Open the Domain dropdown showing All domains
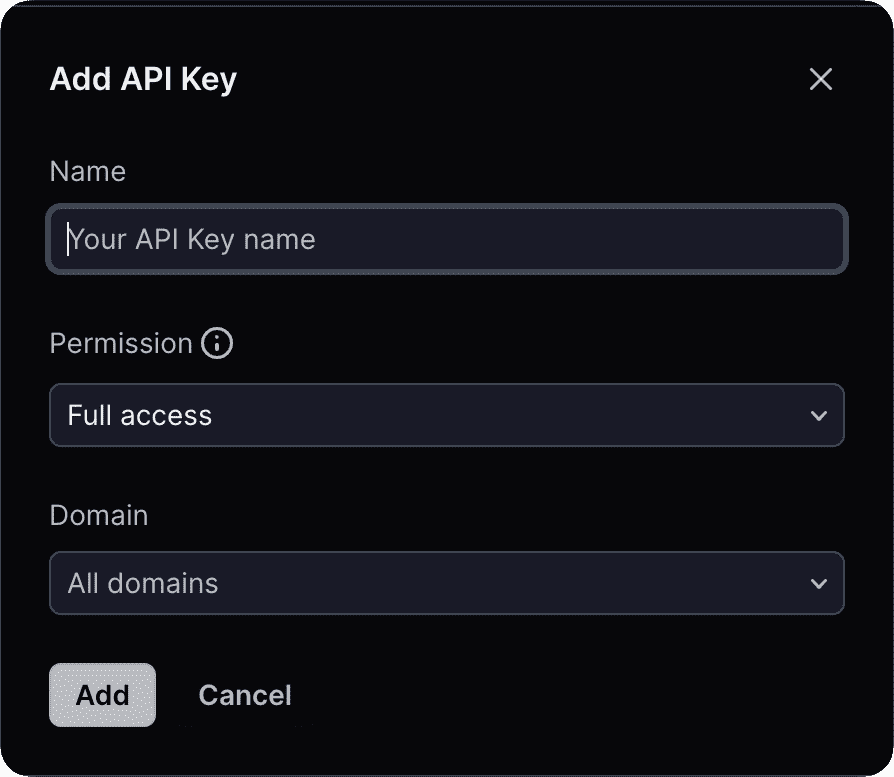 click(x=446, y=583)
